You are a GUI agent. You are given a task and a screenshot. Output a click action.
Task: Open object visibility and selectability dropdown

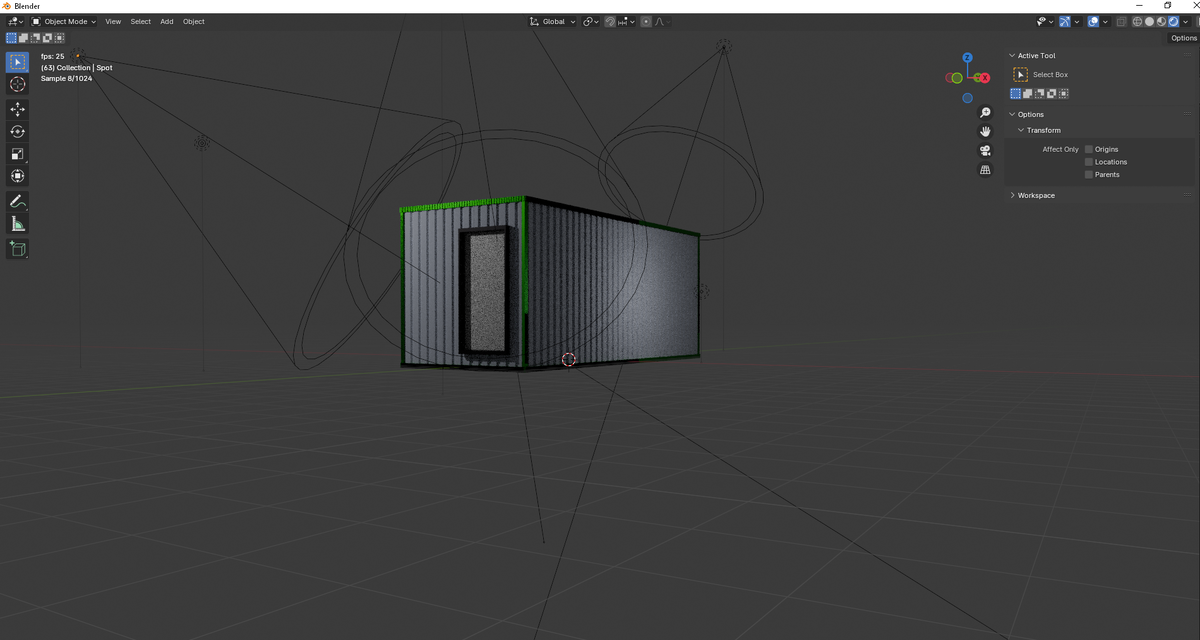(1045, 21)
